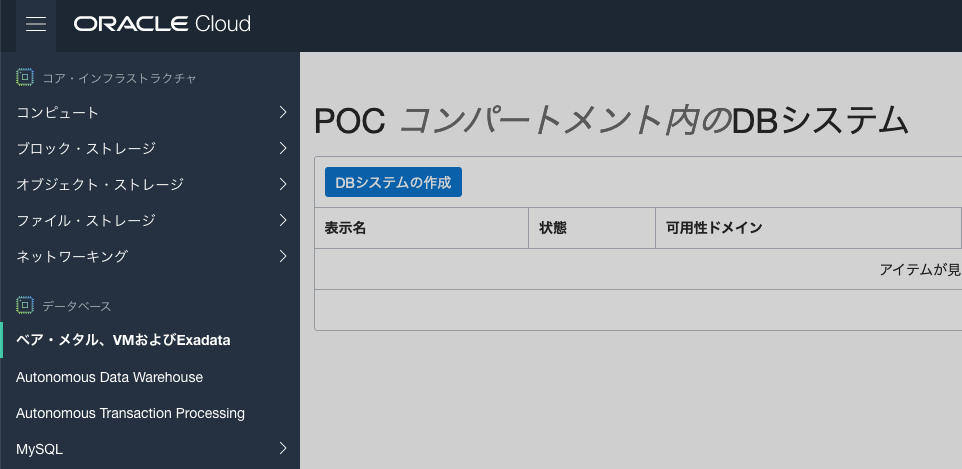
Task: Select ブロック・ストレージ in the sidebar
Action: (86, 149)
